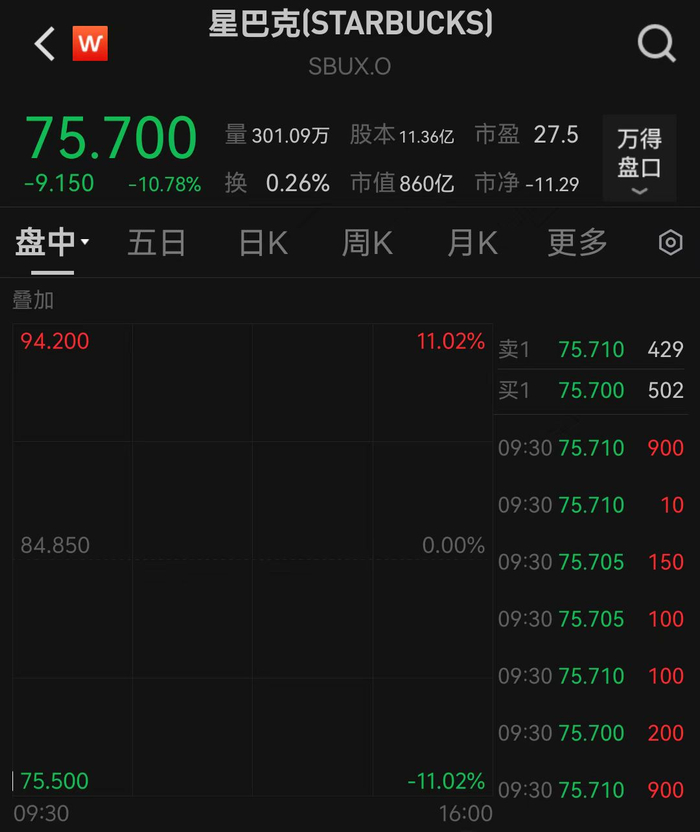
Task: Tap the 叠加 overlay button
Action: (x=33, y=300)
